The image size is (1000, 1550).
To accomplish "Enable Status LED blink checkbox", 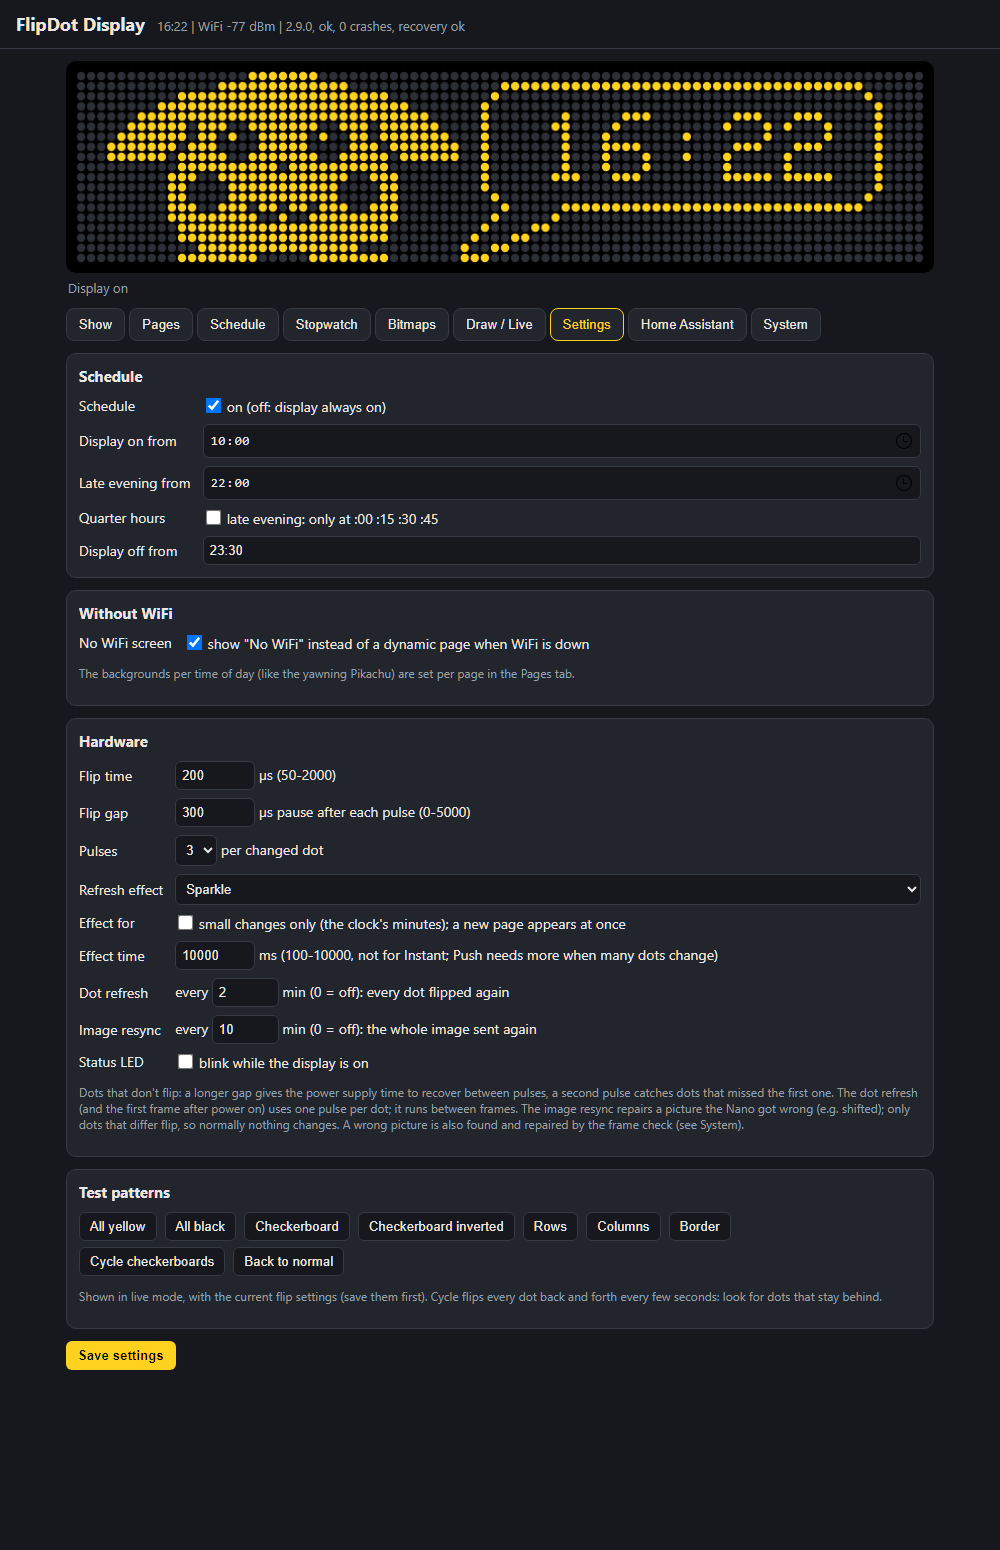I will pyautogui.click(x=185, y=1062).
